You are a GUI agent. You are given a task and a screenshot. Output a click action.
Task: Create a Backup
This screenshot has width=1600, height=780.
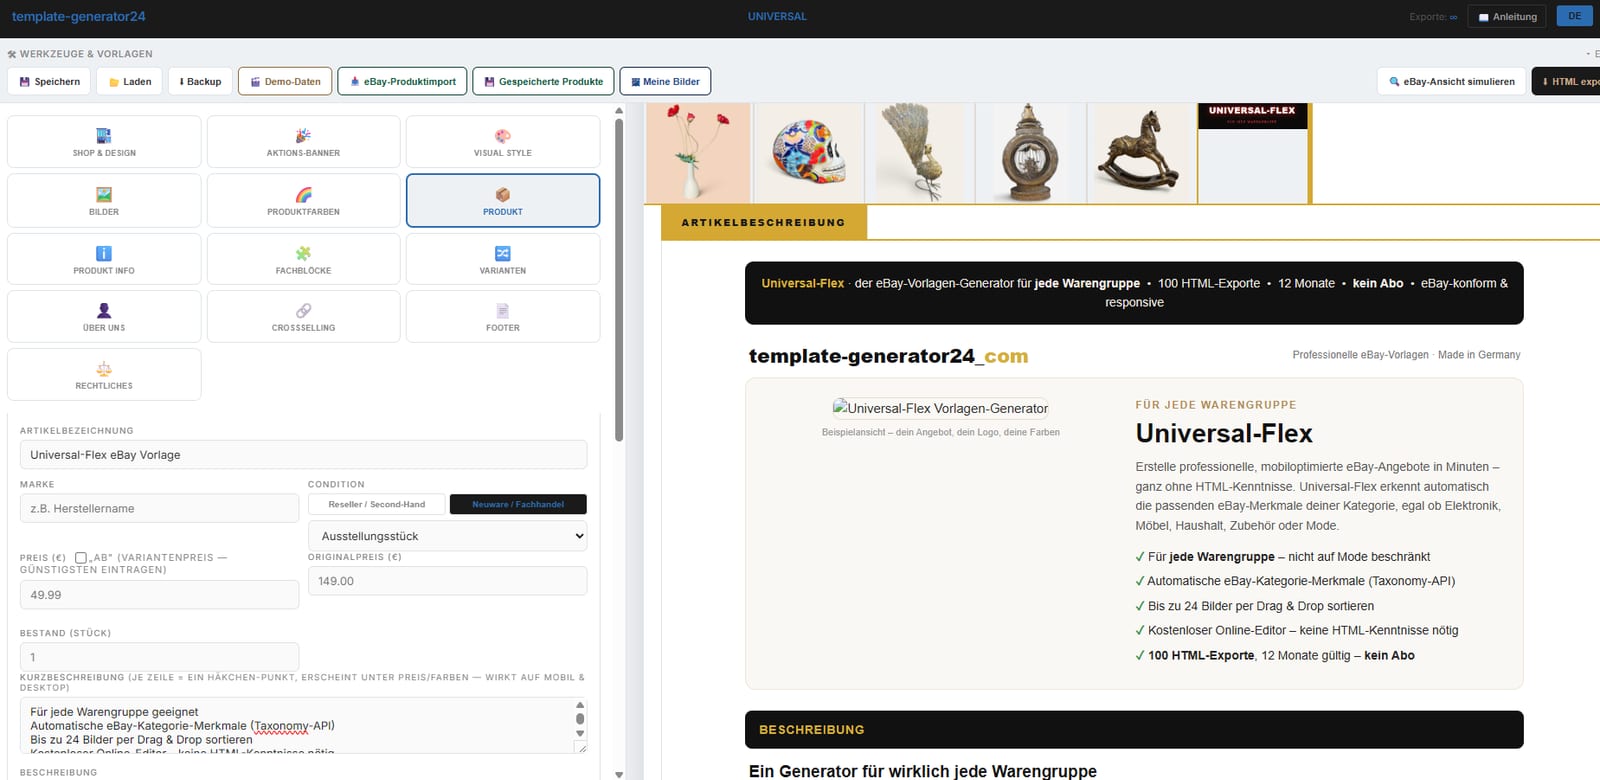click(x=200, y=82)
